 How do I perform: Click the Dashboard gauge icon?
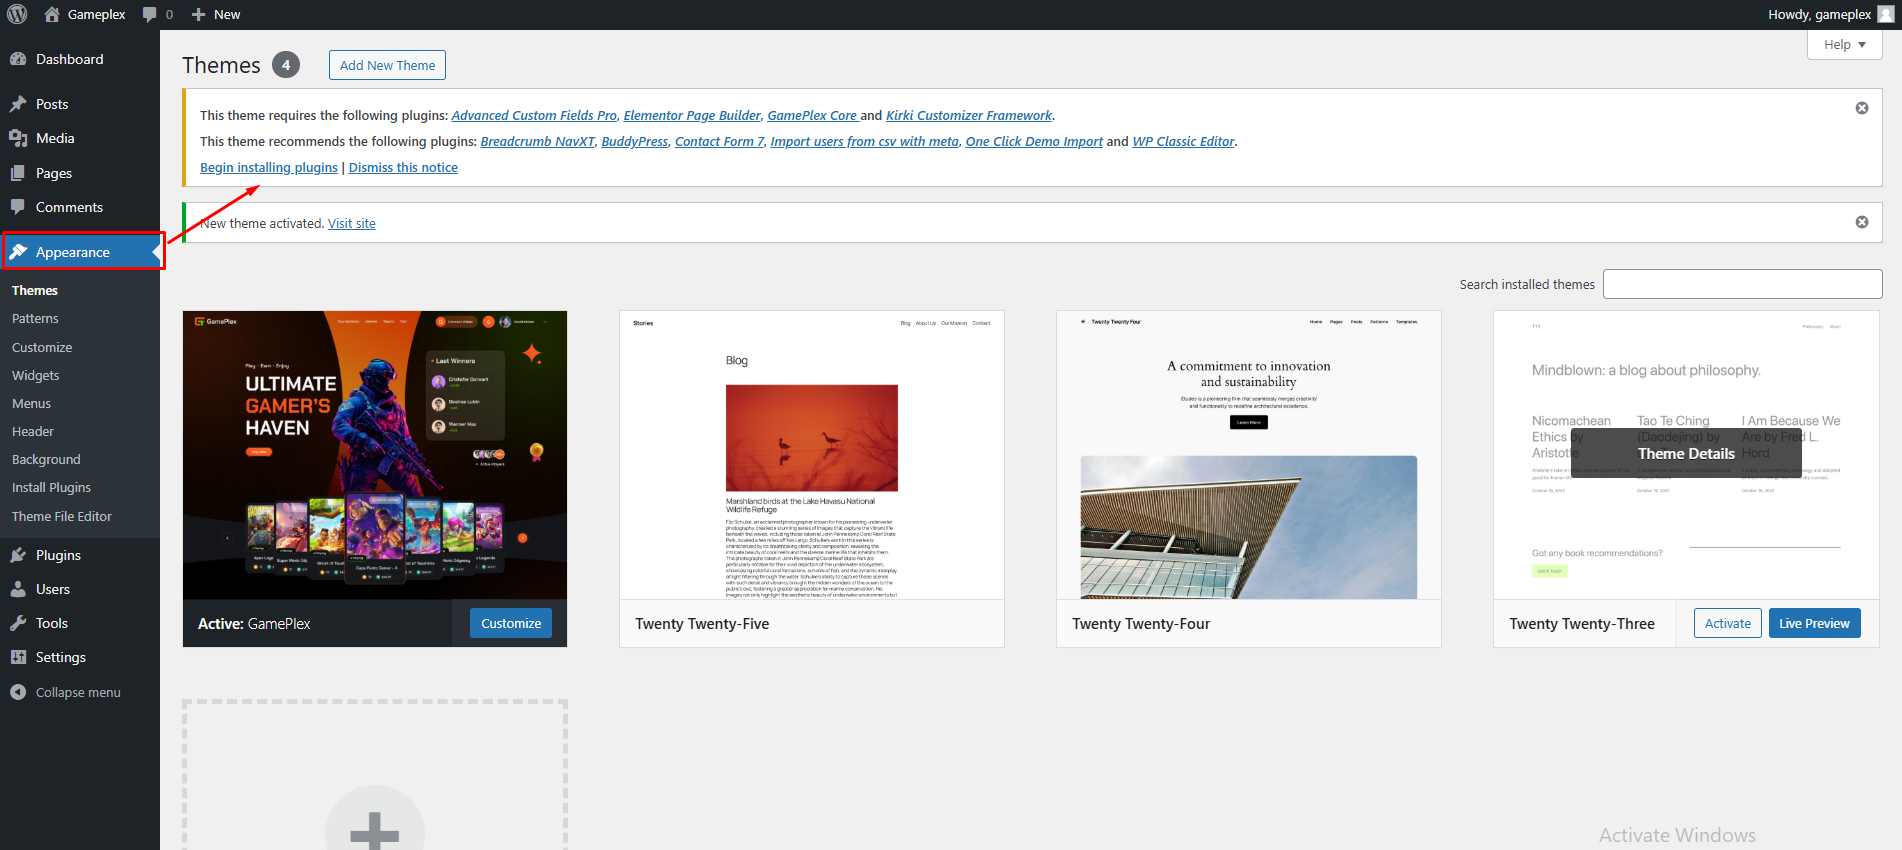[x=18, y=59]
